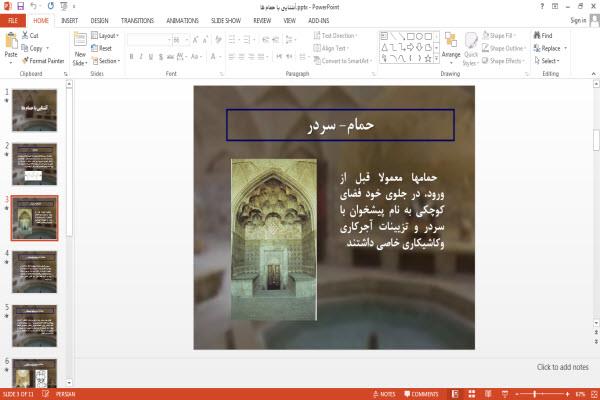Screen dimensions: 600x400
Task: Decrease font size with smaller A icon
Action: pyautogui.click(x=205, y=40)
